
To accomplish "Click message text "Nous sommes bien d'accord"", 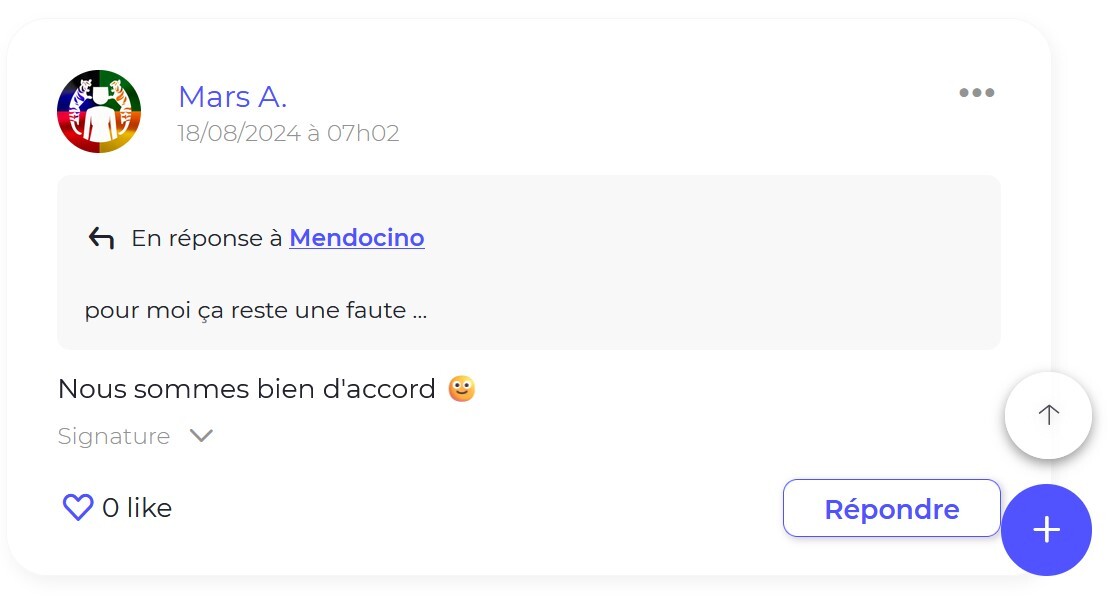I will point(247,389).
